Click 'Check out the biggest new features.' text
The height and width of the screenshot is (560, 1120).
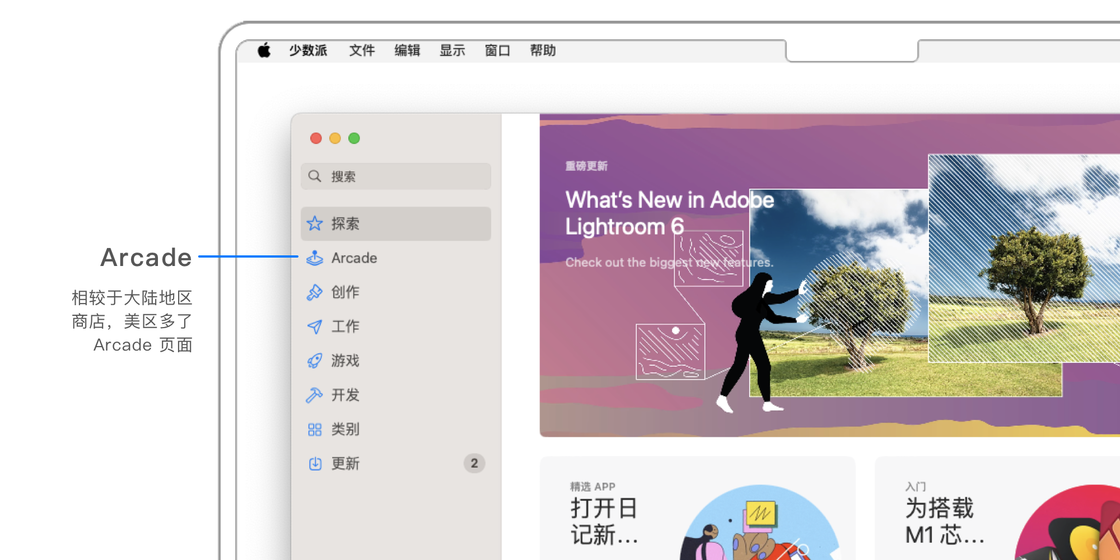669,262
